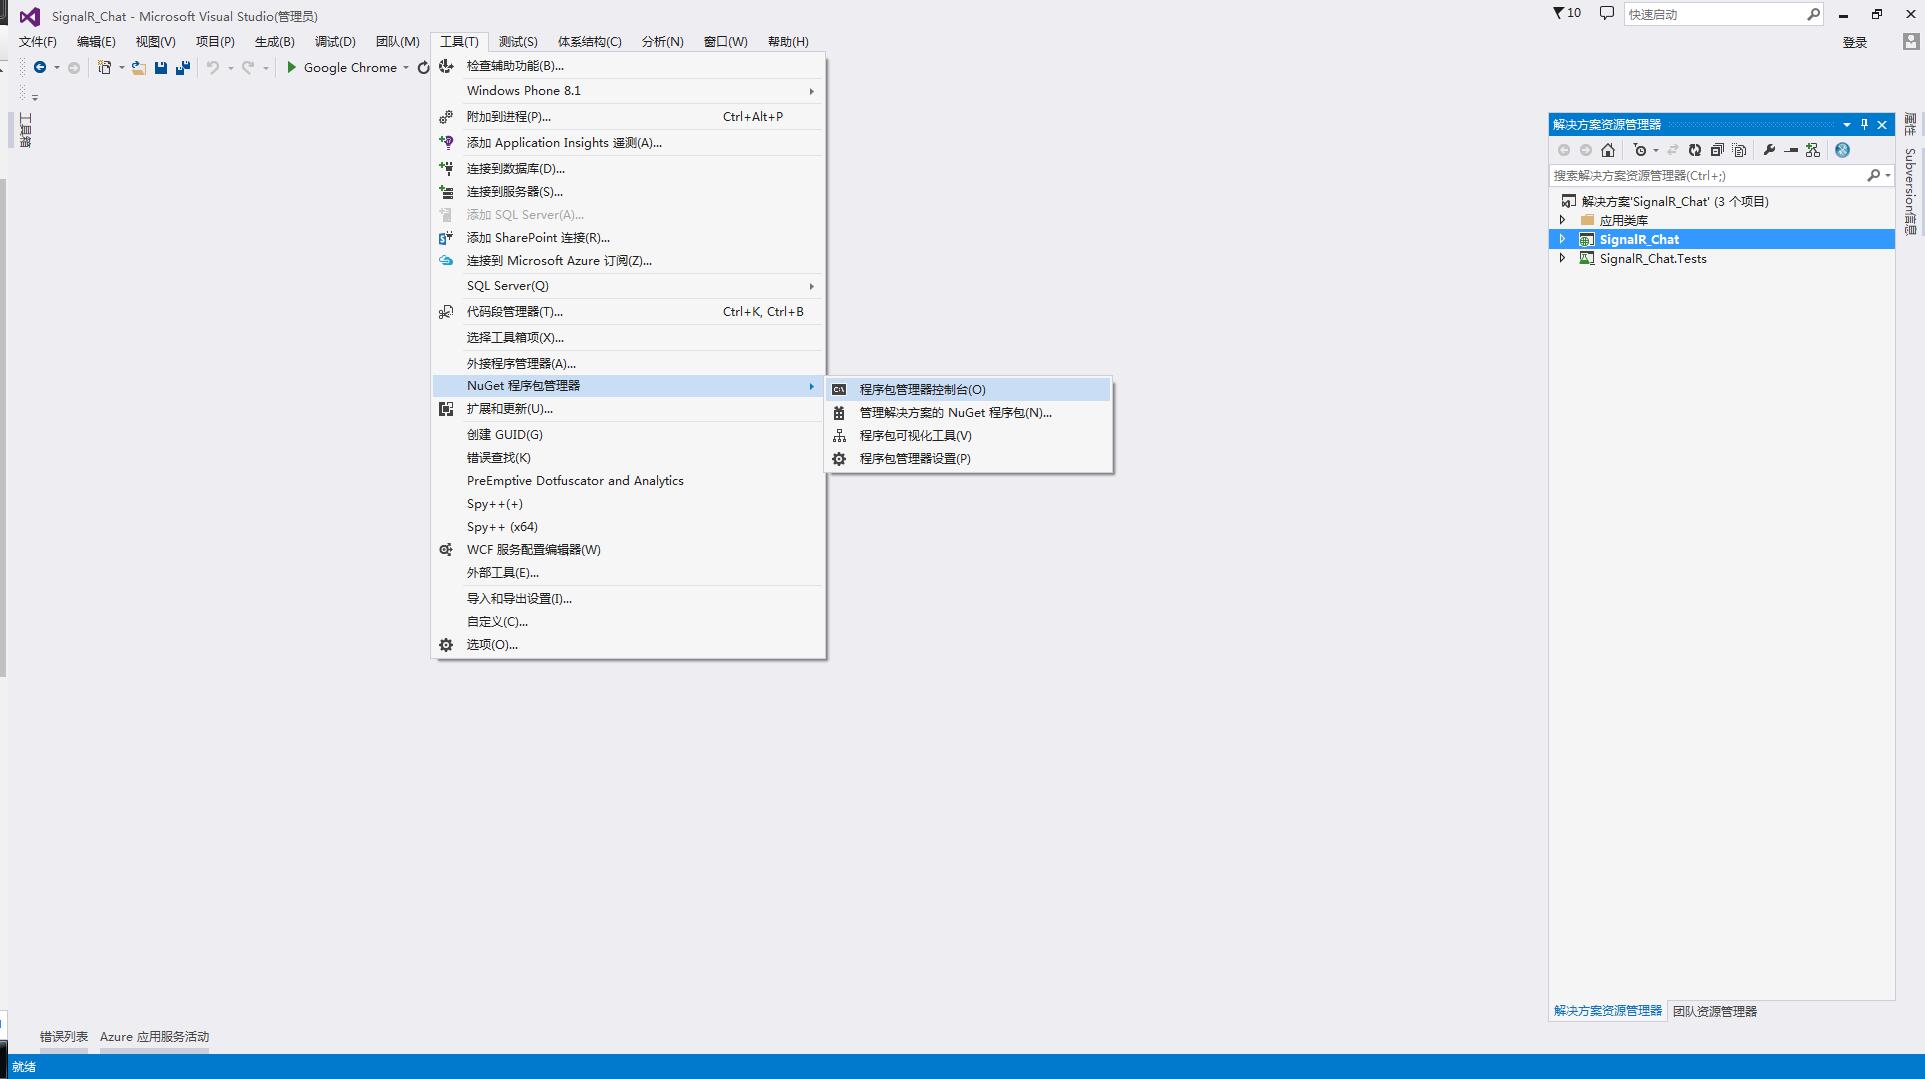Click the Pending Changes Filter clock icon
Viewport: 1925px width, 1079px height.
click(1639, 150)
